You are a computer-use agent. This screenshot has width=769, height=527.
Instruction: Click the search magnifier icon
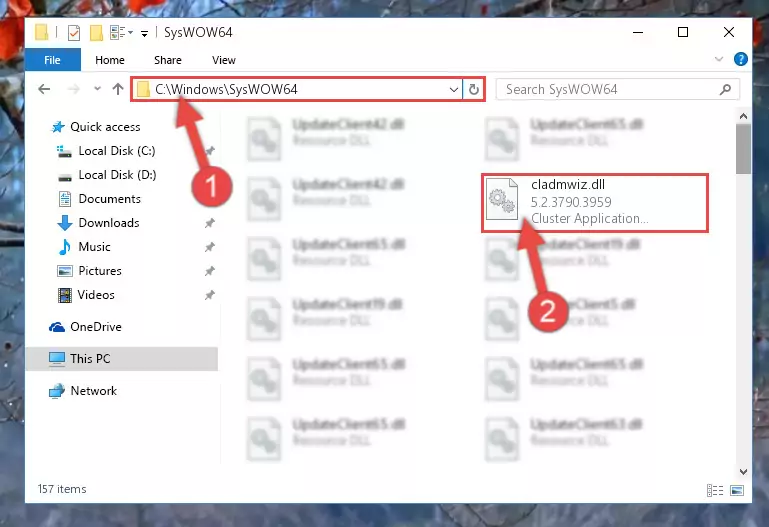pyautogui.click(x=725, y=89)
